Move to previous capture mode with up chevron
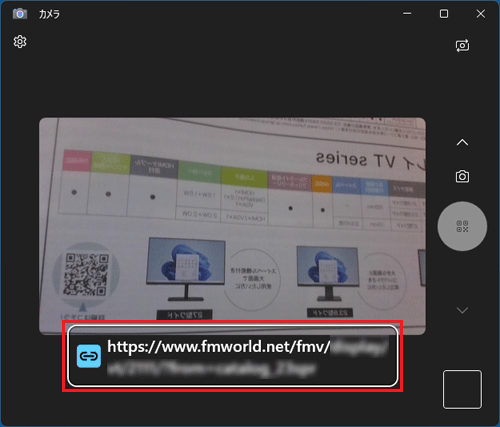This screenshot has width=500, height=427. pyautogui.click(x=462, y=143)
